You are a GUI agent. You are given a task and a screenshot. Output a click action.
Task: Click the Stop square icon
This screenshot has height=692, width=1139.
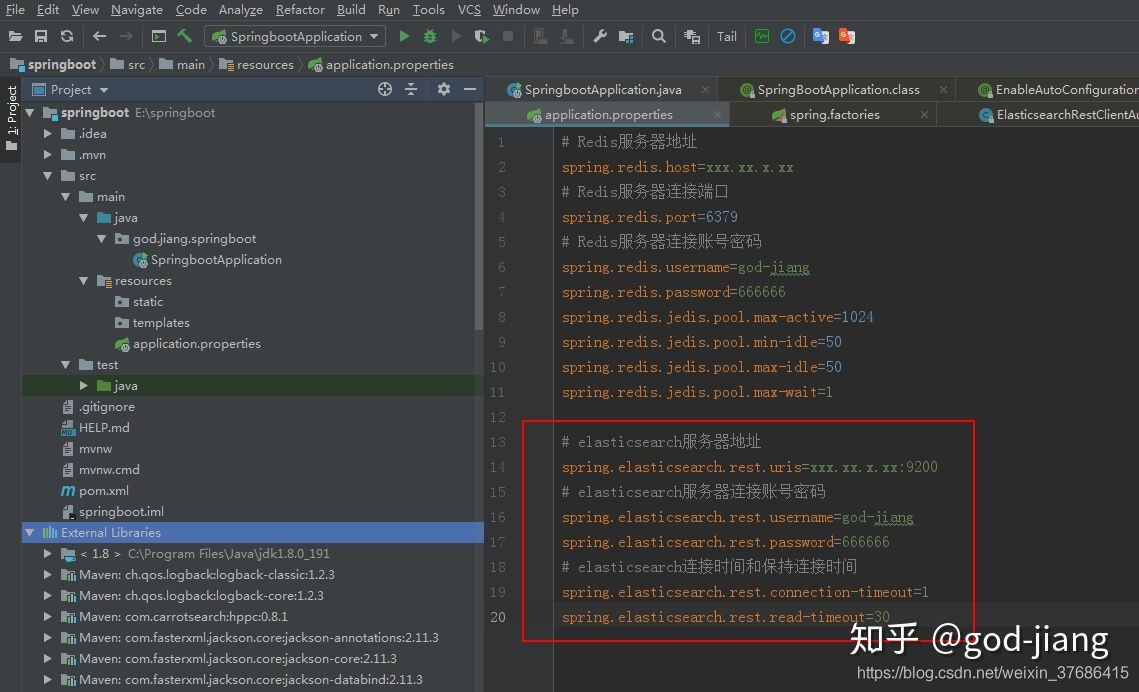click(508, 36)
